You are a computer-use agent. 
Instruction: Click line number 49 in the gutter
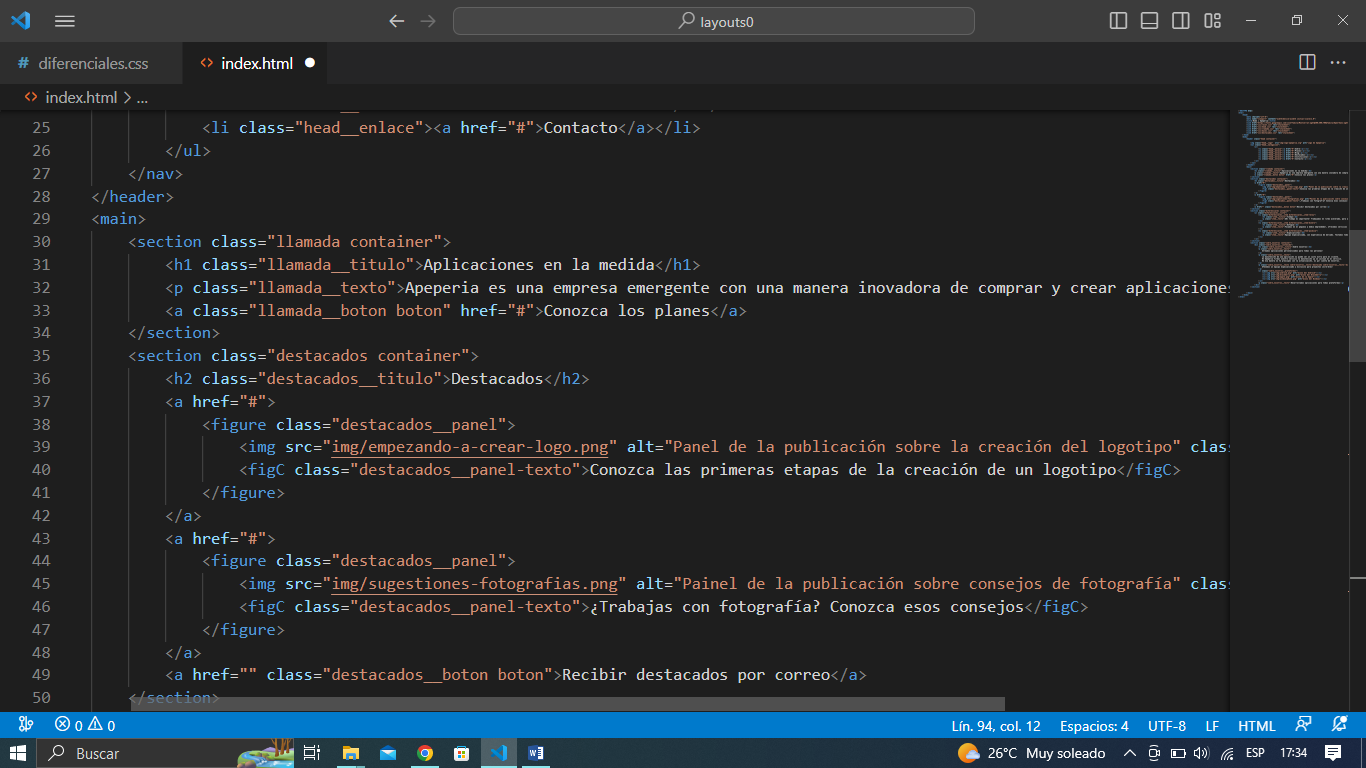[41, 675]
